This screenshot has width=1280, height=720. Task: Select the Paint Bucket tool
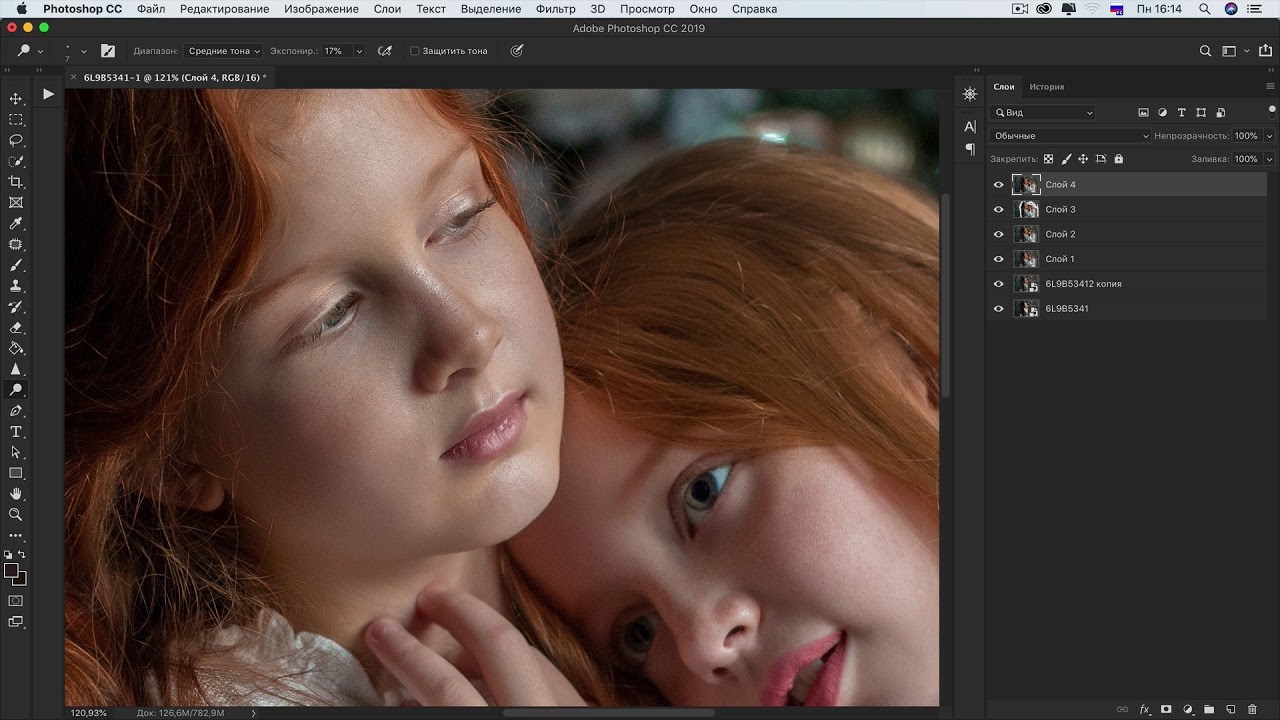tap(16, 348)
